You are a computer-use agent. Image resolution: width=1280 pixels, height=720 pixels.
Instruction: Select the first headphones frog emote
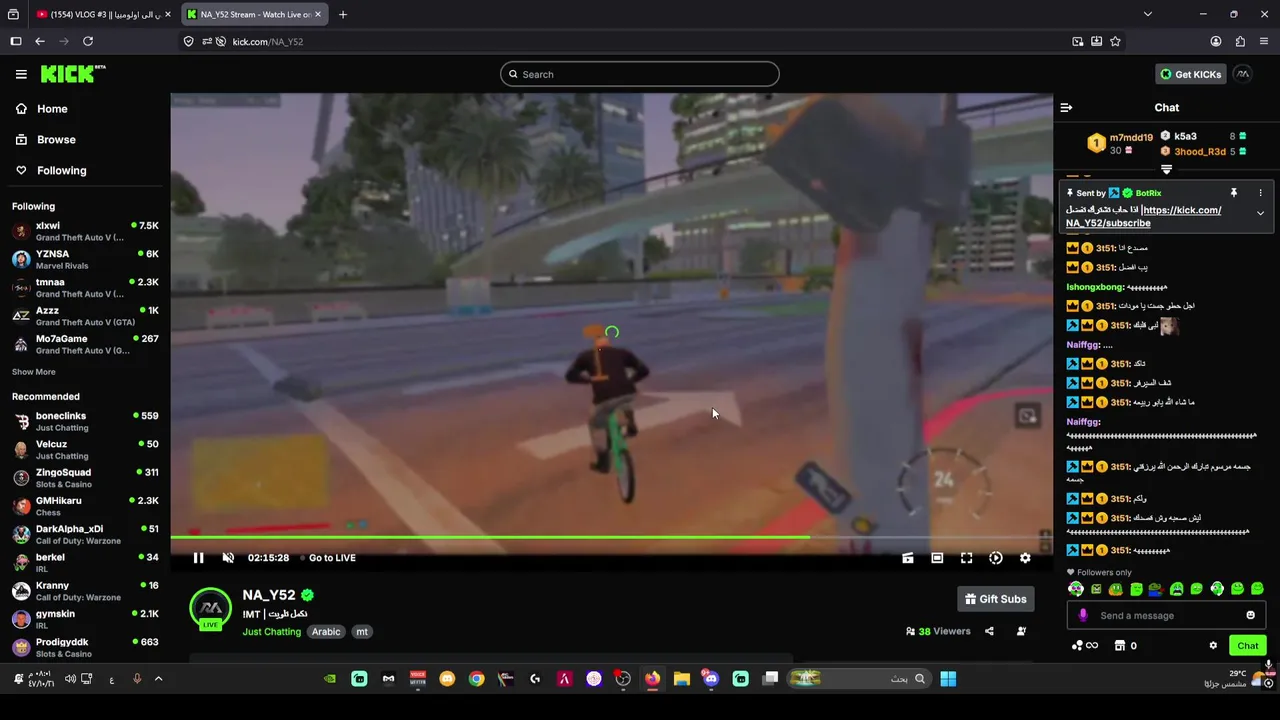point(1076,589)
